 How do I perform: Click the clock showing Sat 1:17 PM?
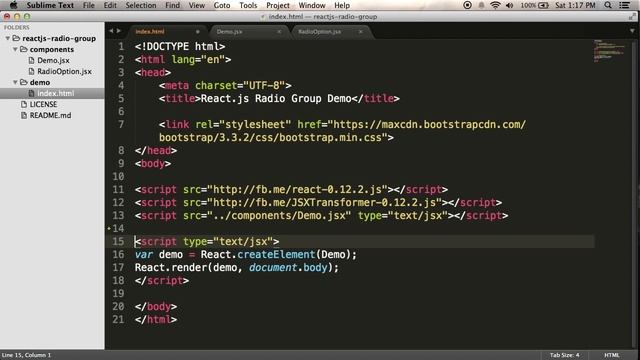[575, 5]
